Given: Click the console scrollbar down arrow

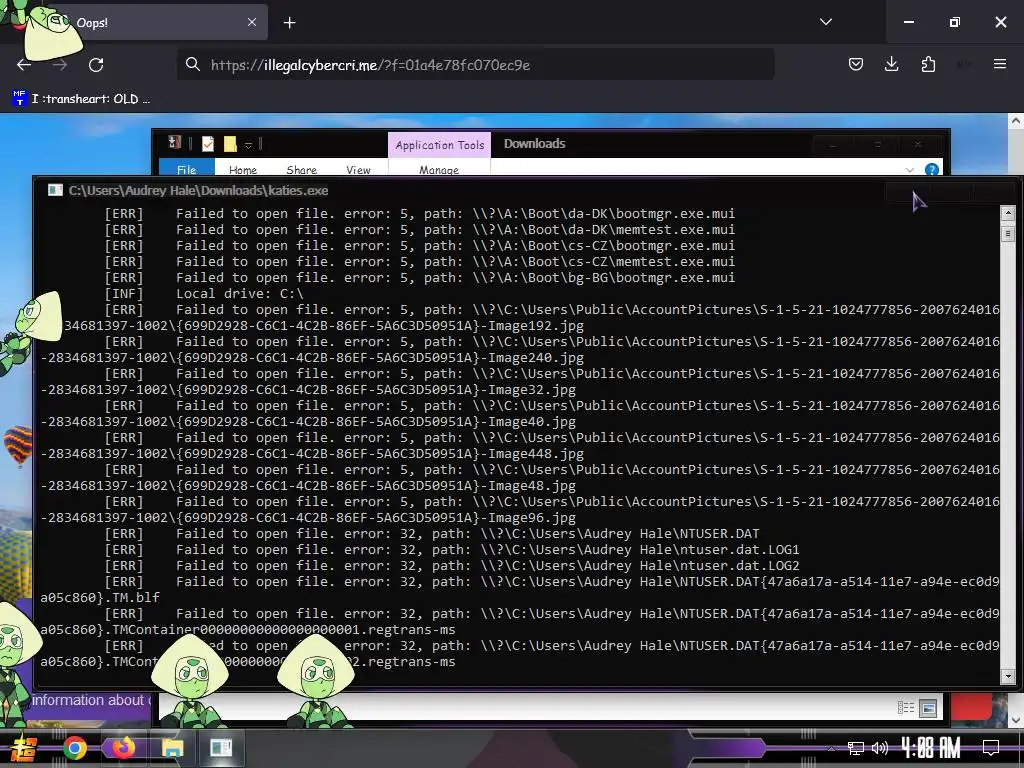Looking at the screenshot, I should point(1008,677).
